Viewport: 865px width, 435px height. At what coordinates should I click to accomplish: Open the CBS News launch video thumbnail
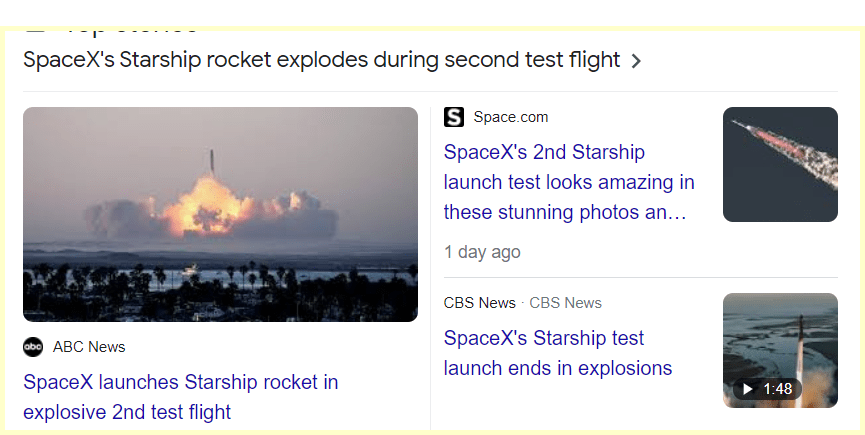pyautogui.click(x=780, y=340)
